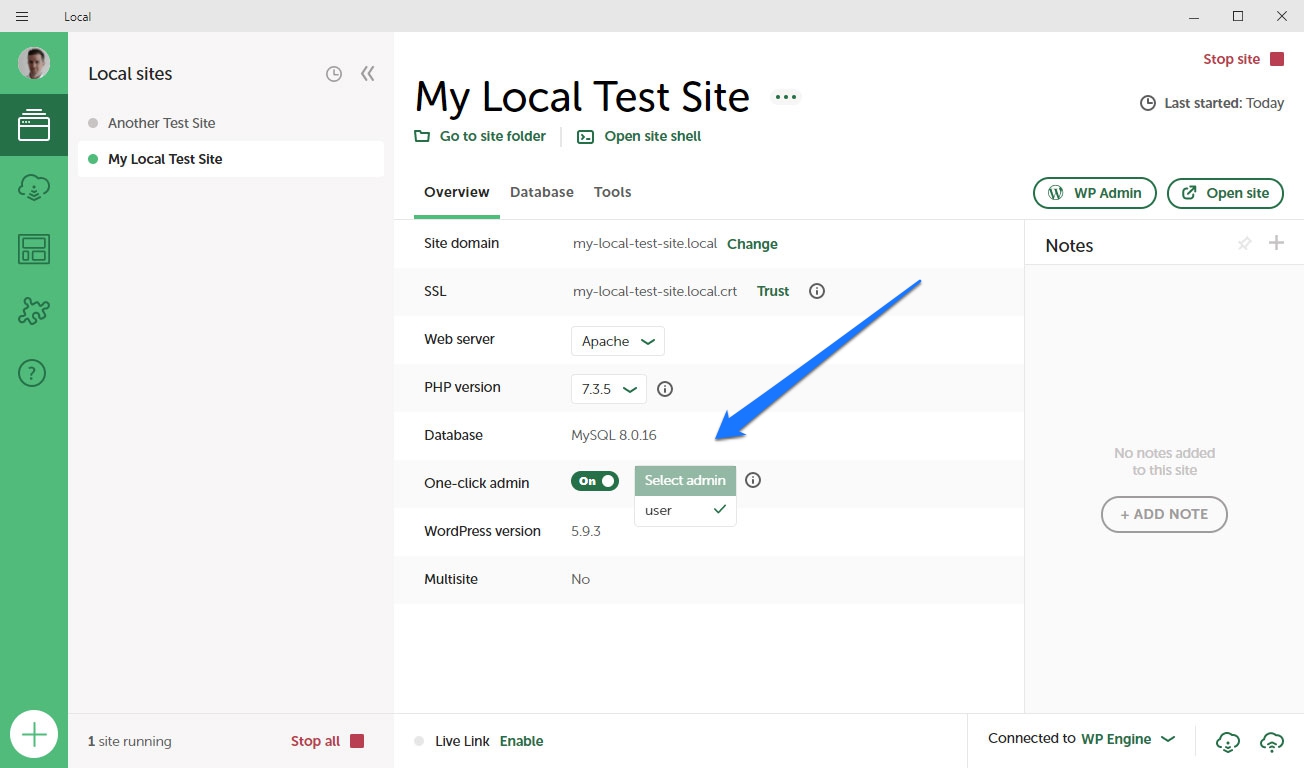The width and height of the screenshot is (1304, 768).
Task: Click the WordPress version 5.9.3 value
Action: (586, 531)
